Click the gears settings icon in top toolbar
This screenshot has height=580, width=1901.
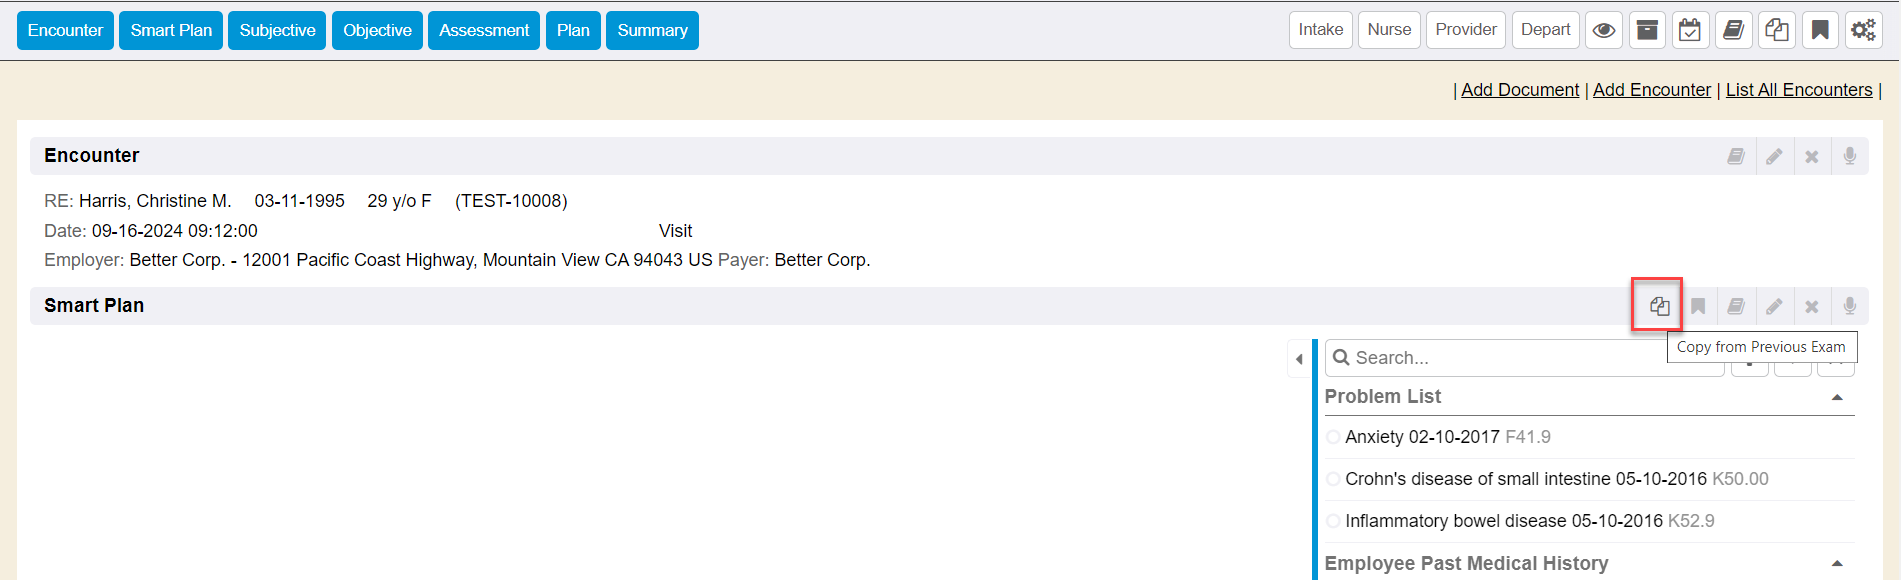point(1863,30)
